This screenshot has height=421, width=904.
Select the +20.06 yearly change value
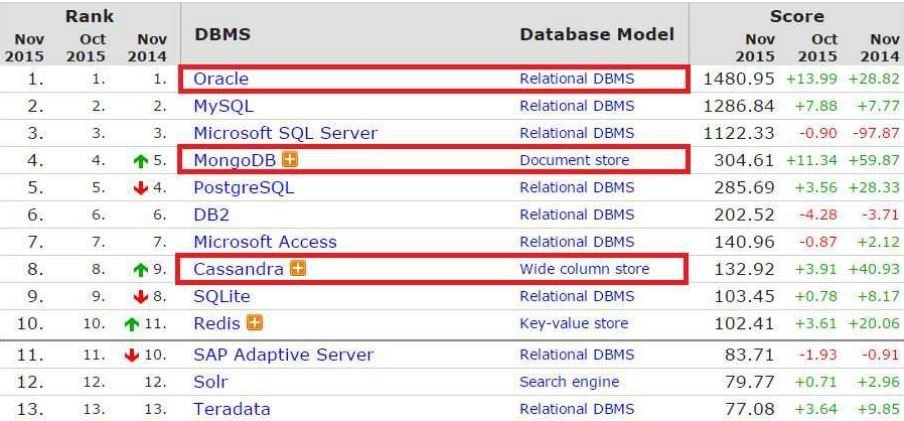click(x=874, y=324)
